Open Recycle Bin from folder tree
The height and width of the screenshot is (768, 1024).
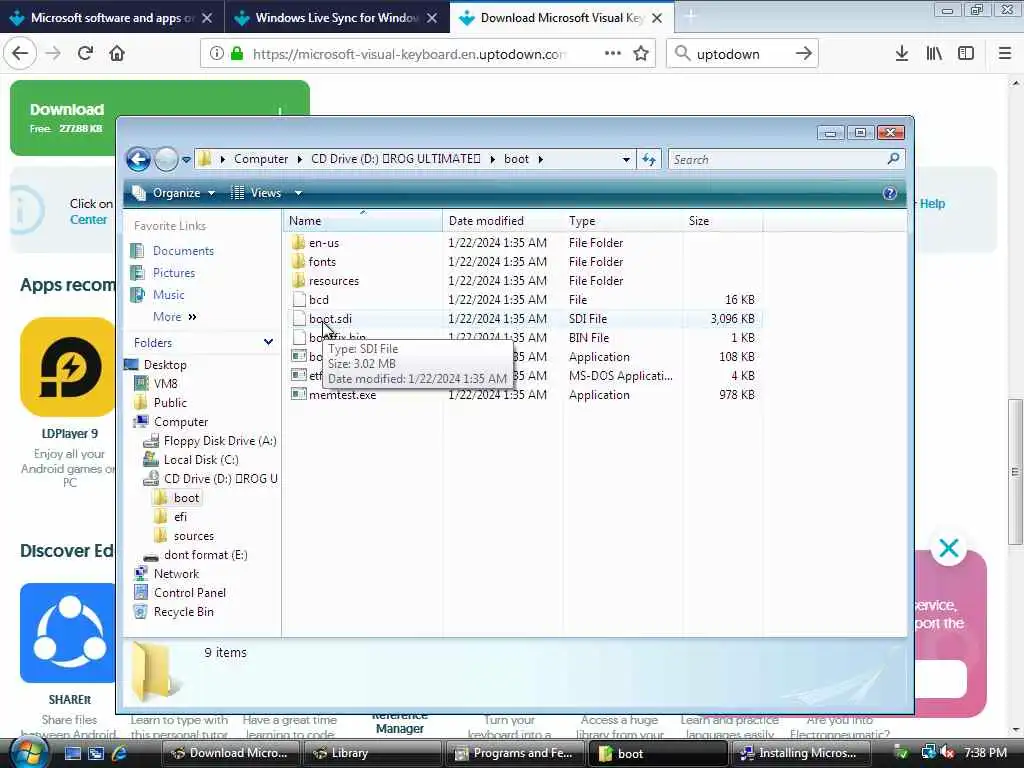tap(183, 612)
